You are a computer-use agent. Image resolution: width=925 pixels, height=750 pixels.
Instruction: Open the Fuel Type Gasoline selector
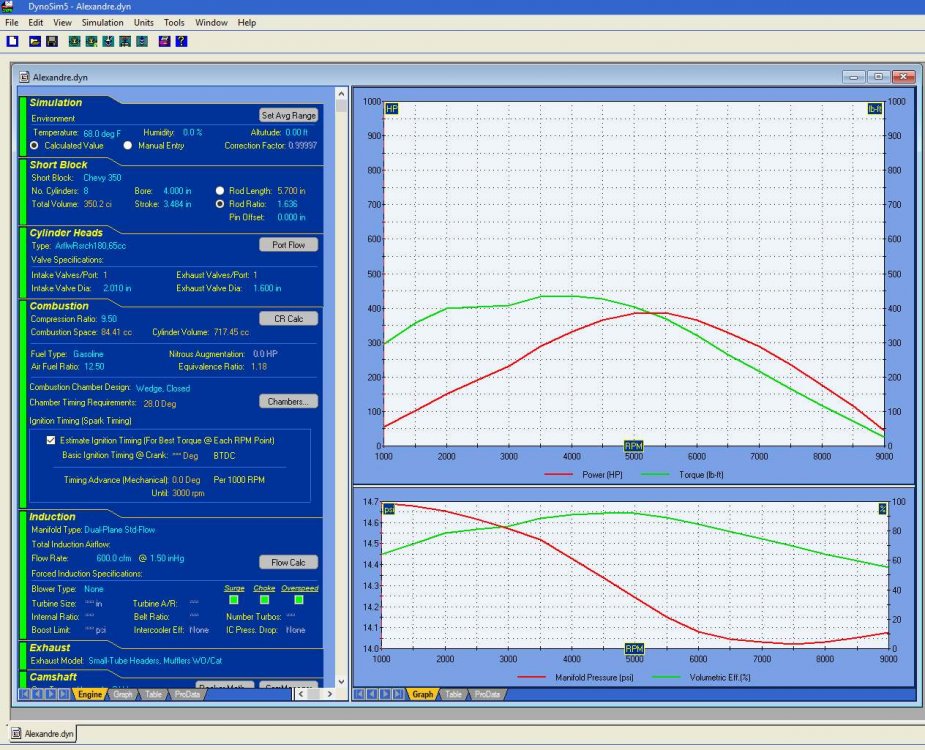(x=88, y=354)
